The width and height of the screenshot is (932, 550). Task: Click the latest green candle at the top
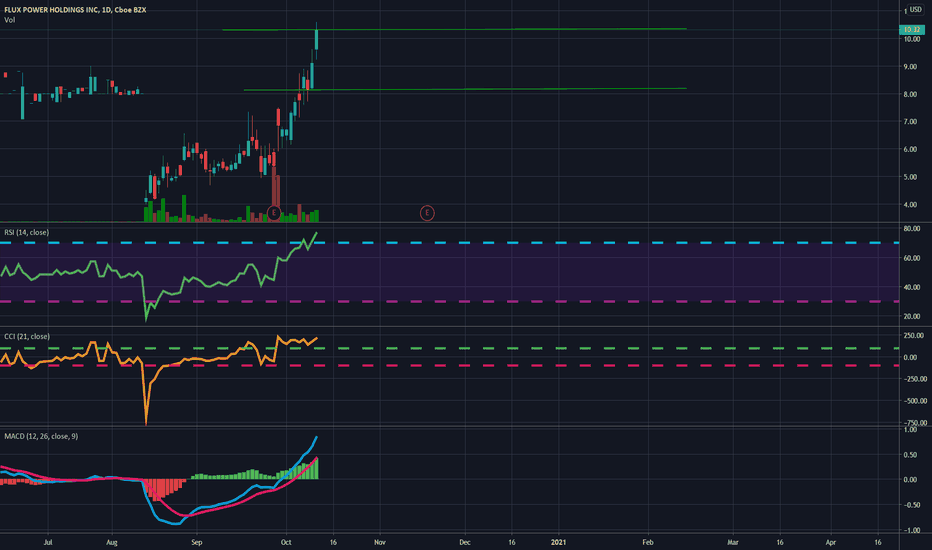click(316, 39)
